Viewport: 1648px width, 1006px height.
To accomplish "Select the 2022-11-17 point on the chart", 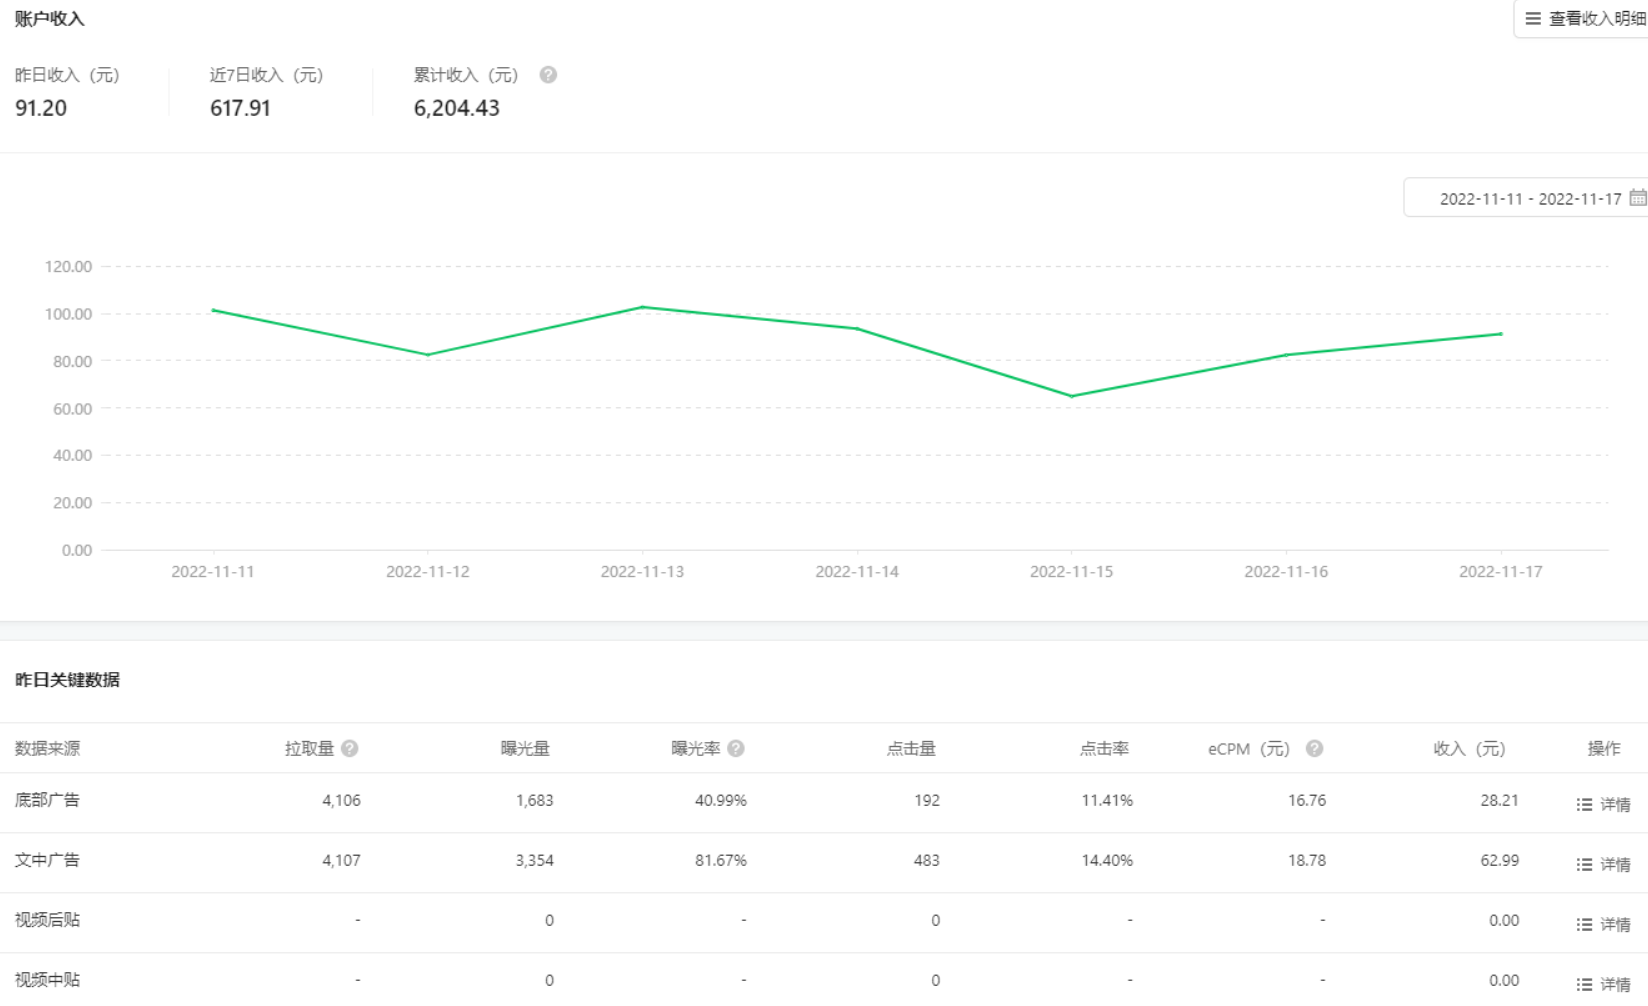I will [x=1500, y=334].
